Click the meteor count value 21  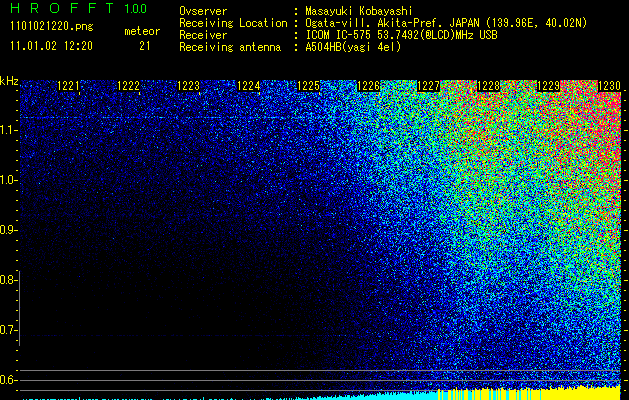pyautogui.click(x=144, y=46)
